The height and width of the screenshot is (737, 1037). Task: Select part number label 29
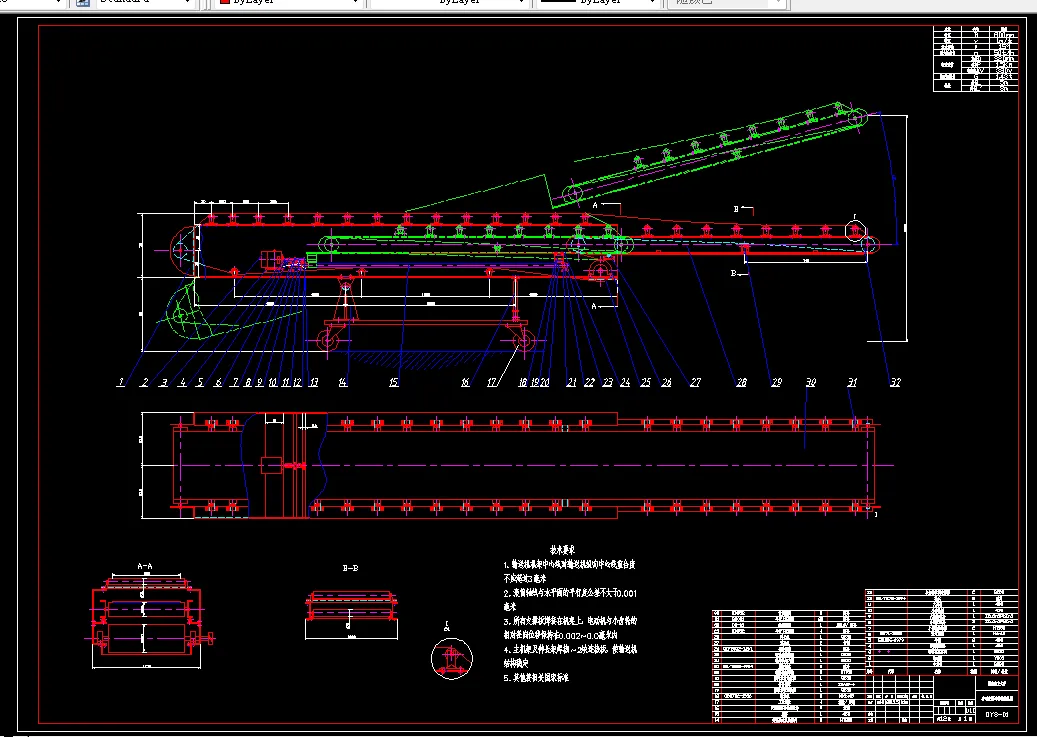[776, 382]
